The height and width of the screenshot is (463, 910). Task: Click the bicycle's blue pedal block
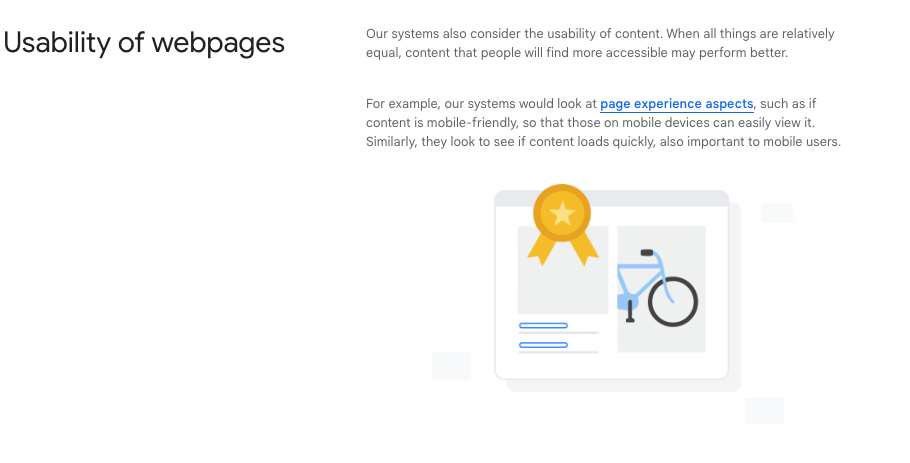(627, 302)
